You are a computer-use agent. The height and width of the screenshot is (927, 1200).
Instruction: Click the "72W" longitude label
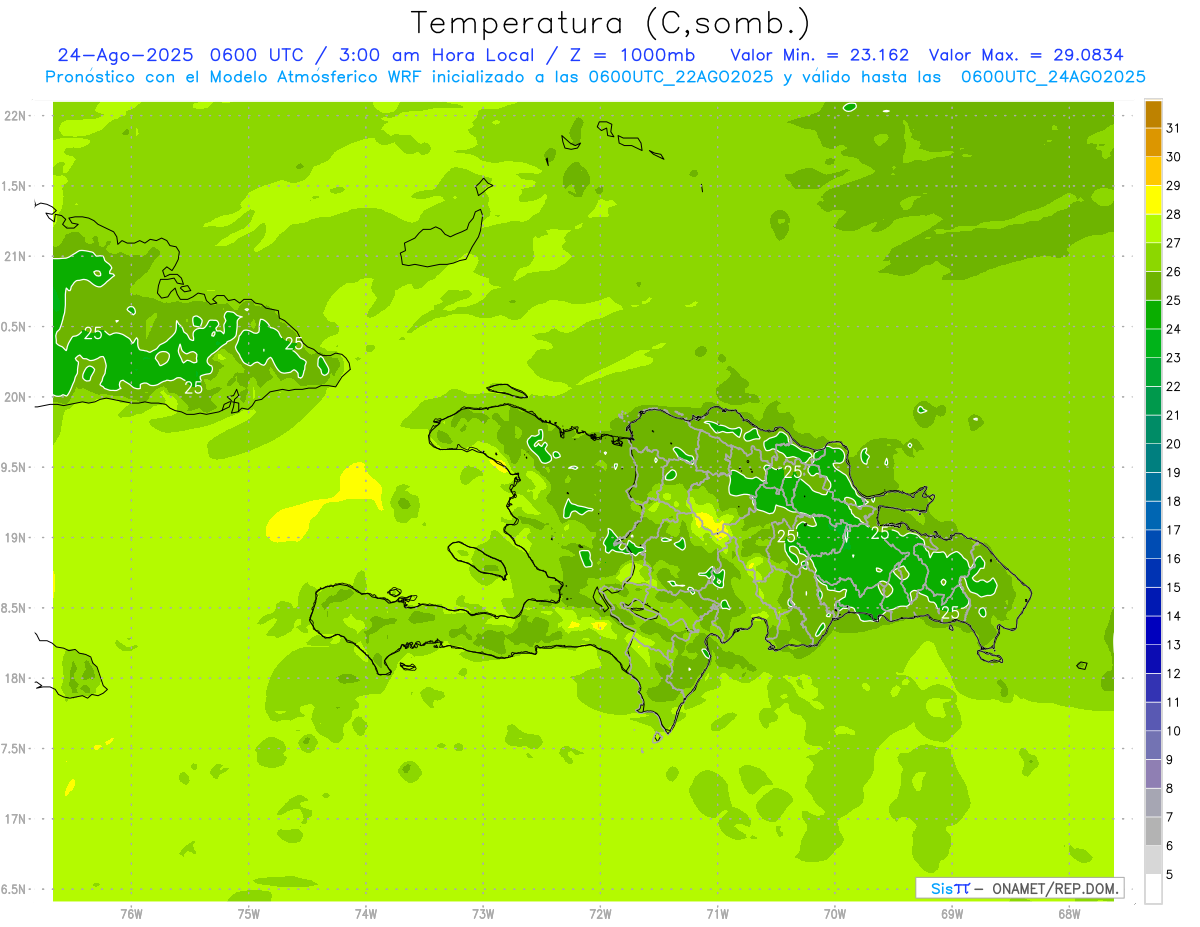pyautogui.click(x=600, y=913)
